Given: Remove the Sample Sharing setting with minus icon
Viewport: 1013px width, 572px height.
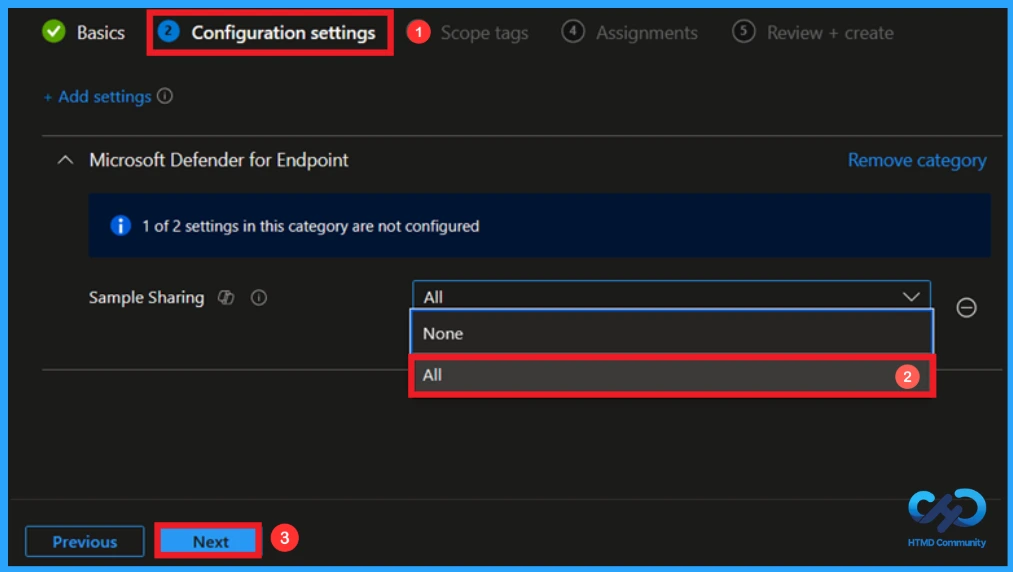Looking at the screenshot, I should [x=966, y=308].
